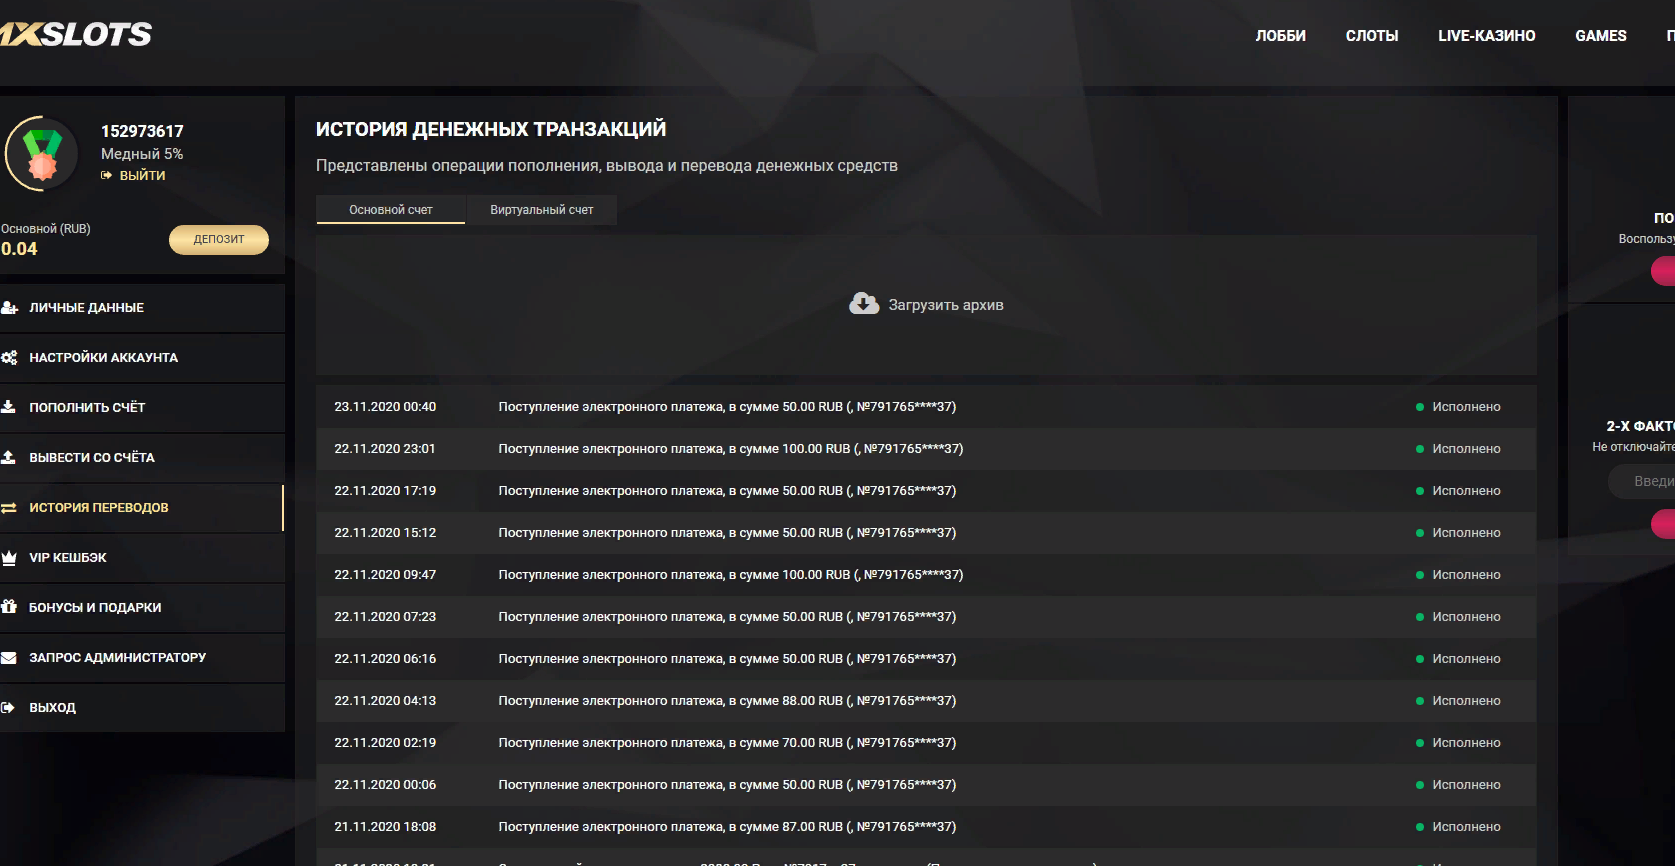Open ЛИЧНЫЕ ДАННЫЕ menu item
This screenshot has height=866, width=1675.
pos(142,308)
